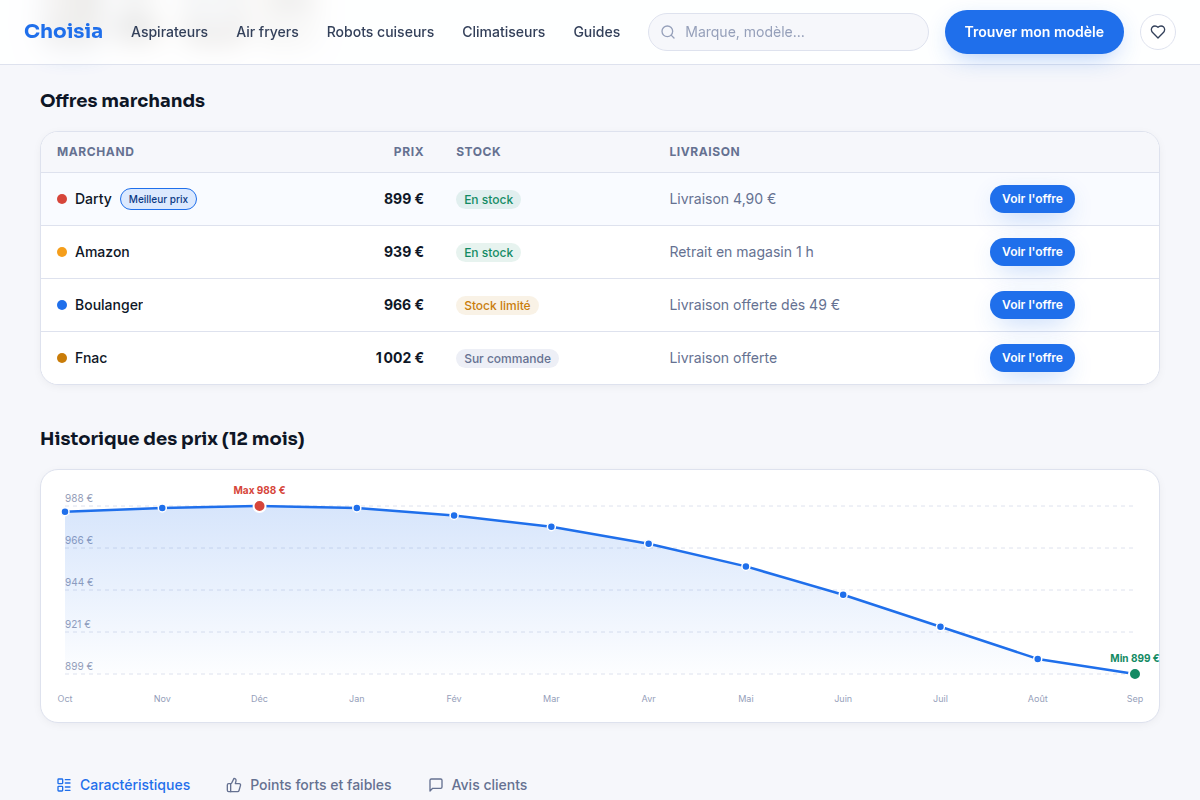Click the PRIX column header
The height and width of the screenshot is (800, 1200).
point(408,152)
